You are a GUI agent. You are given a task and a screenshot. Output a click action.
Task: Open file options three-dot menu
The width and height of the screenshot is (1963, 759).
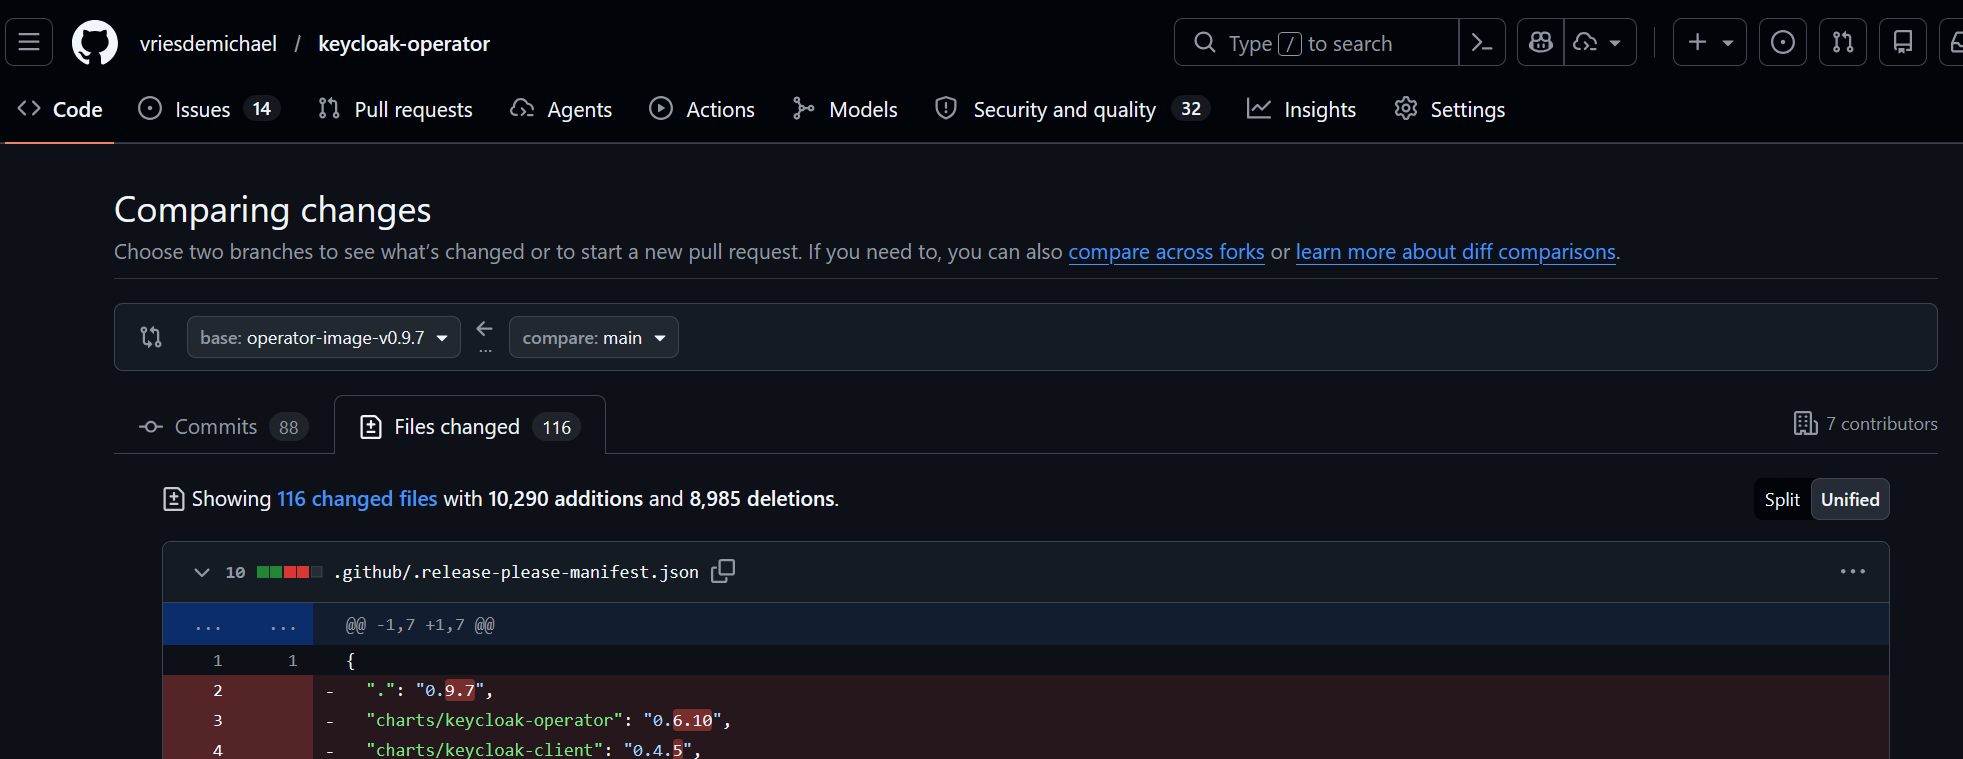coord(1852,572)
